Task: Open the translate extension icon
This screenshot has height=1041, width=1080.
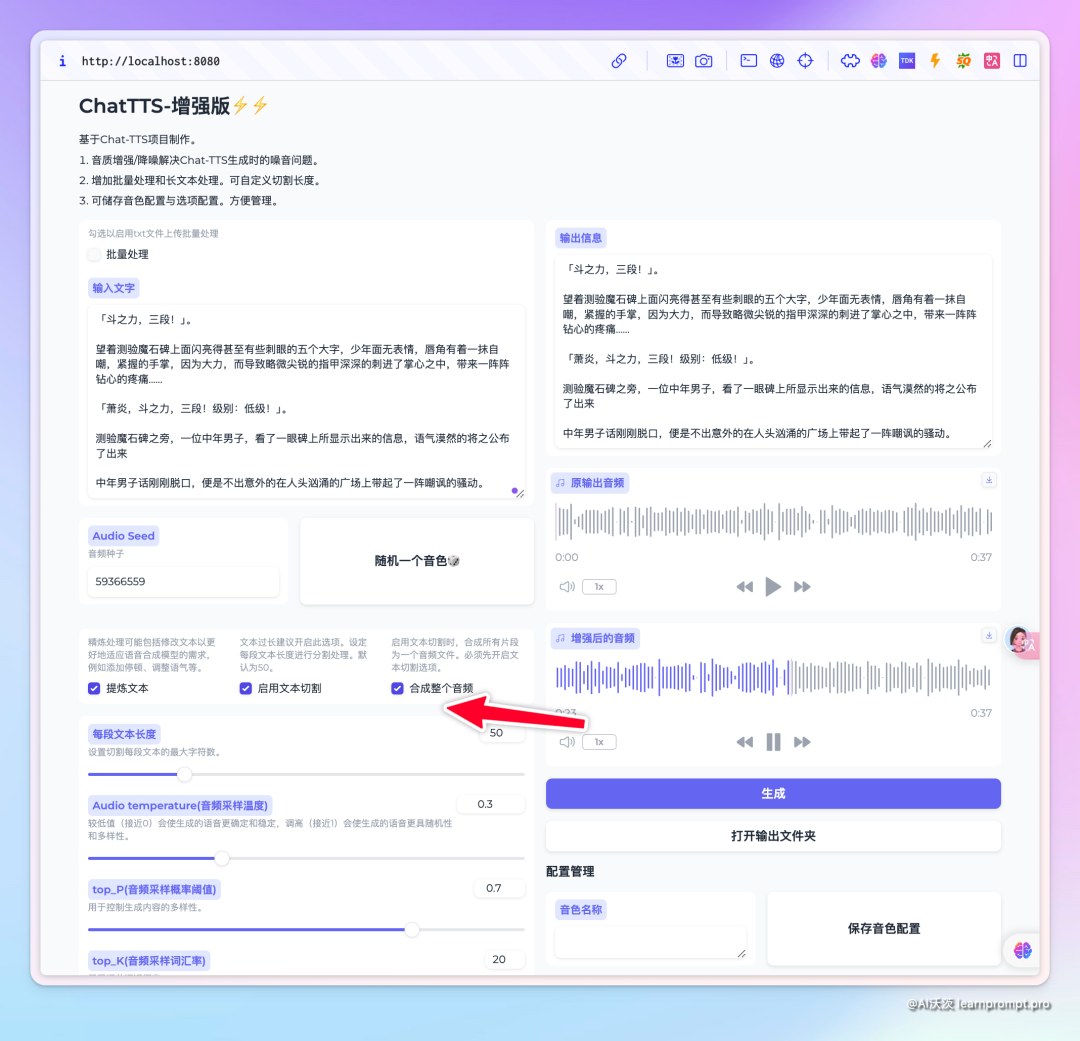Action: [991, 60]
